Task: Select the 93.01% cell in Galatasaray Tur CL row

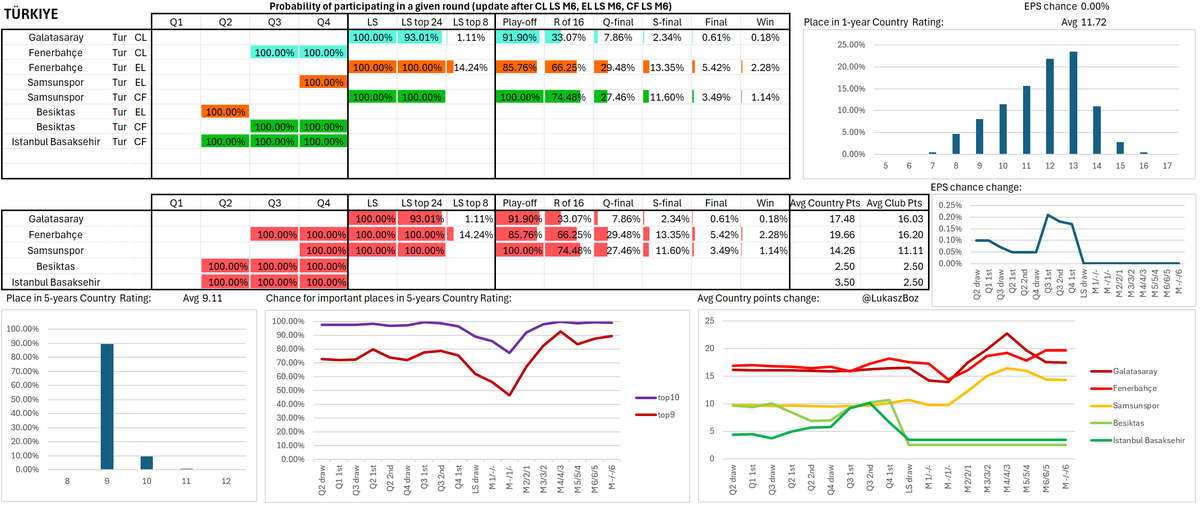Action: point(422,37)
